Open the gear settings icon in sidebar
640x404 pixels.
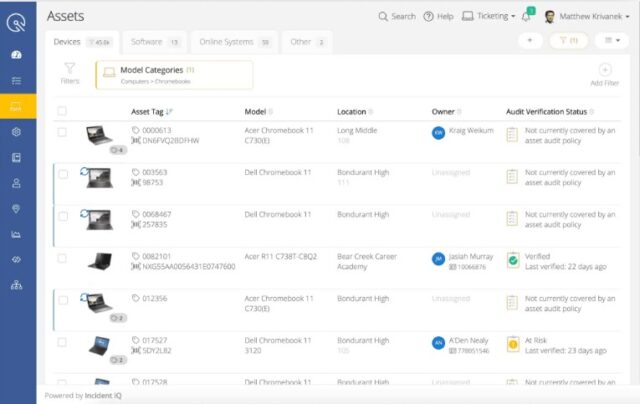click(x=16, y=132)
